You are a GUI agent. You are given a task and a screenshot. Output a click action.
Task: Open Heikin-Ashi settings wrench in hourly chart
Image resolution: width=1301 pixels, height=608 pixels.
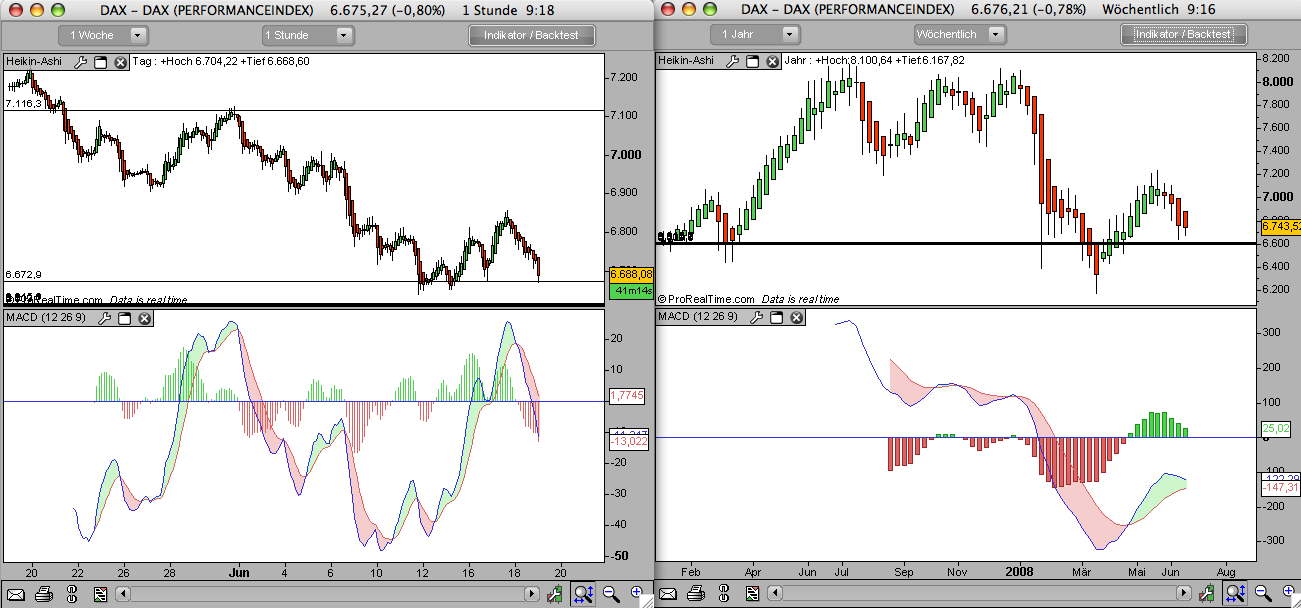[80, 62]
